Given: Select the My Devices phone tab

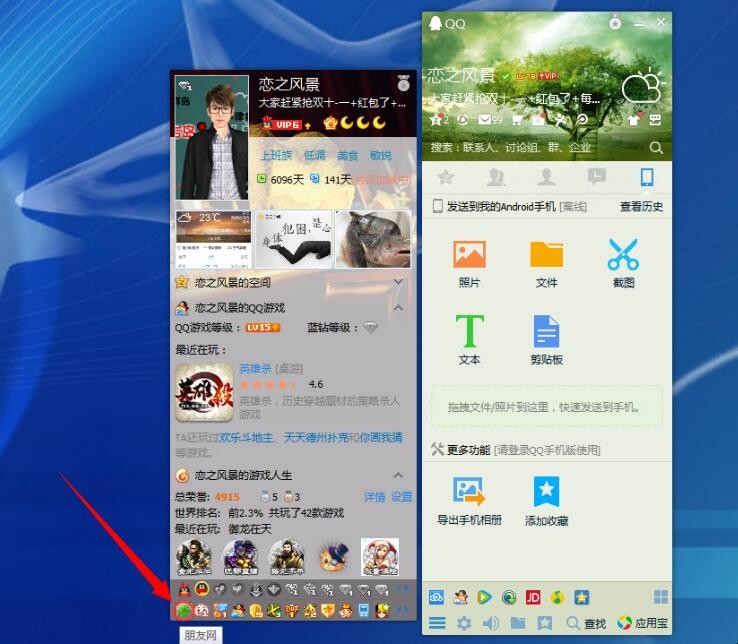Looking at the screenshot, I should click(x=647, y=177).
